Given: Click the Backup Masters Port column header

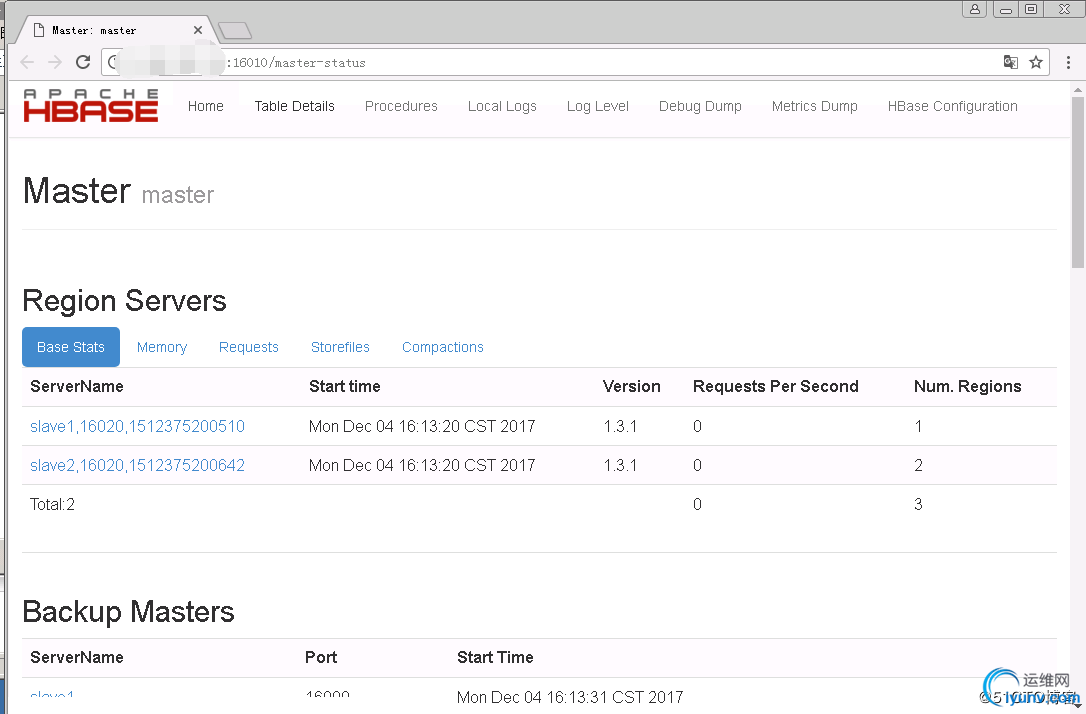Looking at the screenshot, I should [321, 657].
